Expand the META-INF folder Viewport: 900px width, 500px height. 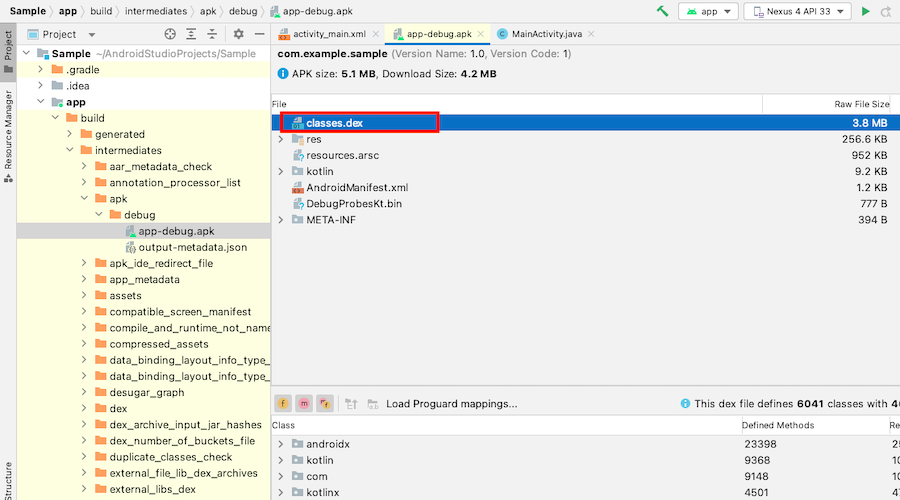(x=281, y=220)
